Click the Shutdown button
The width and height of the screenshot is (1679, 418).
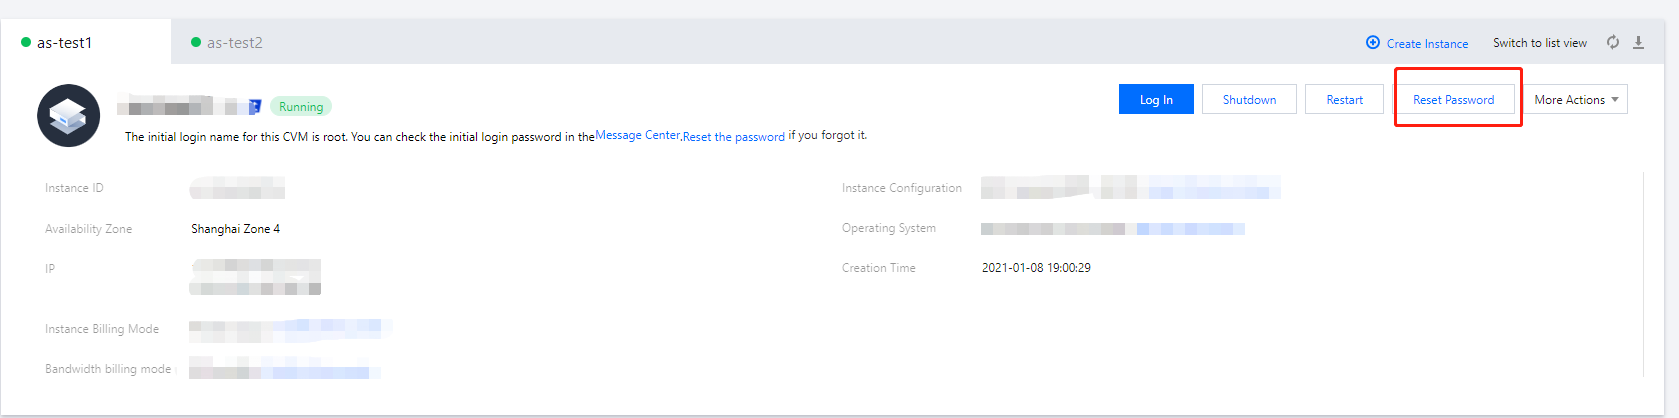click(1249, 100)
